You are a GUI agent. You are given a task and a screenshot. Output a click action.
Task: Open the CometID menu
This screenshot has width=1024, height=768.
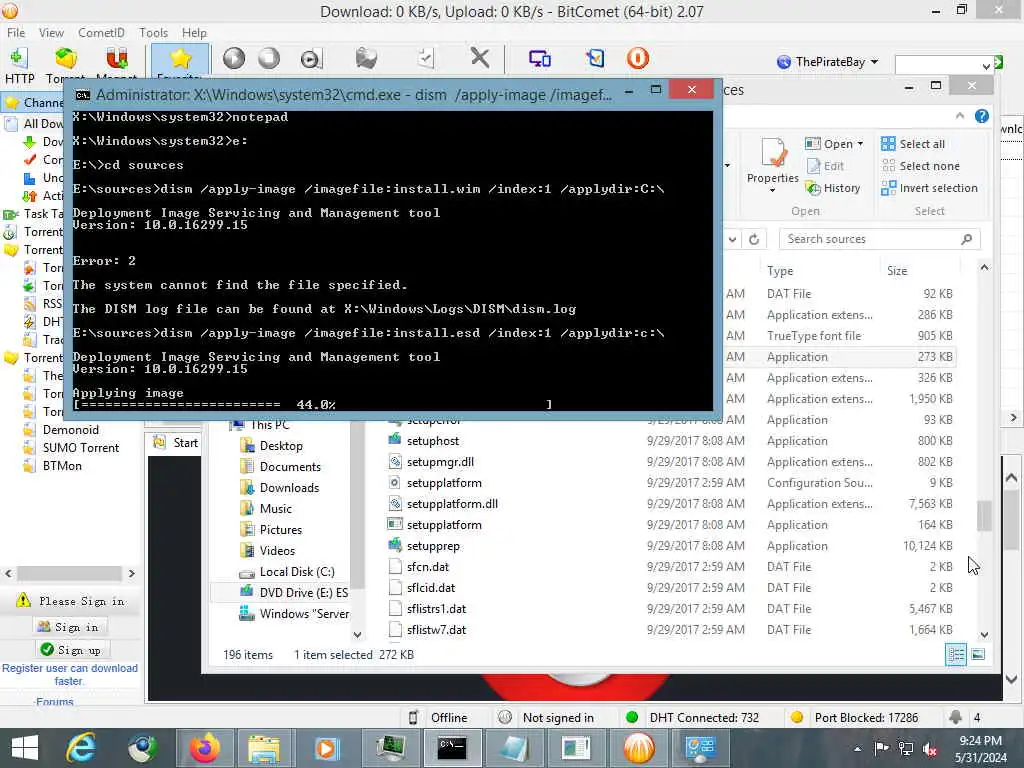click(101, 33)
